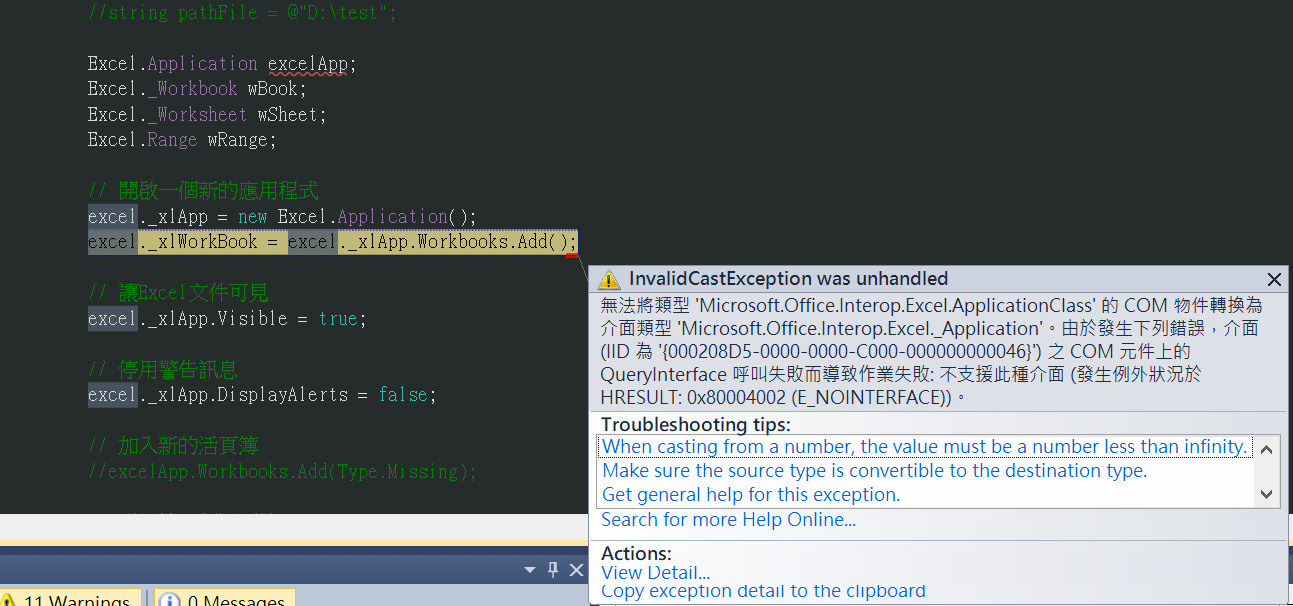Click the commented 'Workbooks.Add(Type.Missing)' line
The height and width of the screenshot is (606, 1293).
(x=283, y=472)
